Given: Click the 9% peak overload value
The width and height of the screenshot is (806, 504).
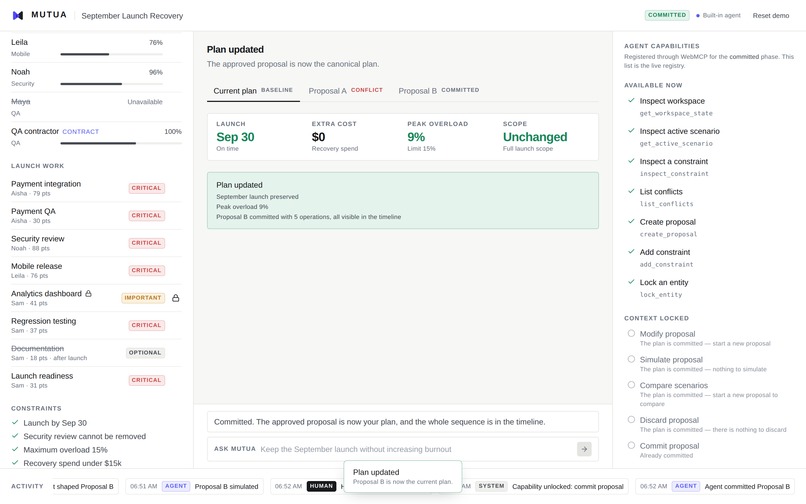Looking at the screenshot, I should point(416,137).
